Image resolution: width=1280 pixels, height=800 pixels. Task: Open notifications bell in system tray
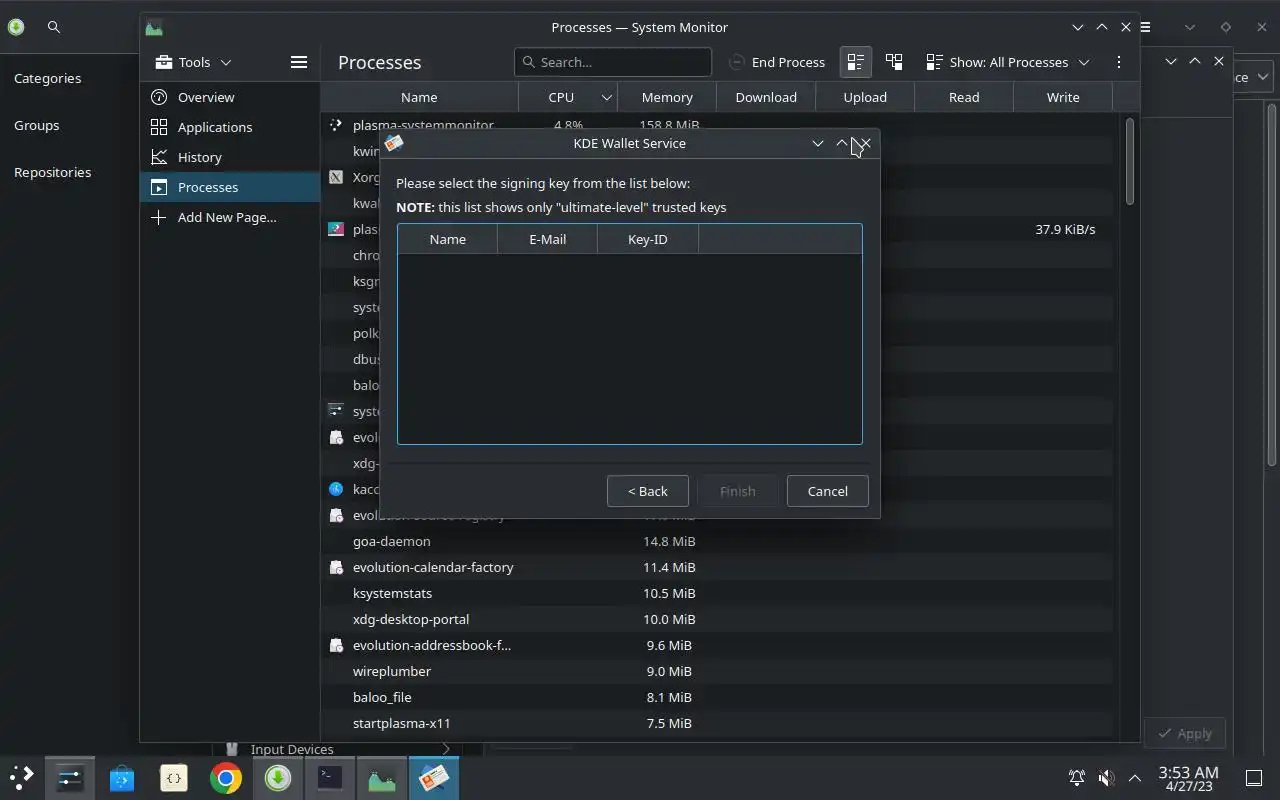[x=1077, y=777]
